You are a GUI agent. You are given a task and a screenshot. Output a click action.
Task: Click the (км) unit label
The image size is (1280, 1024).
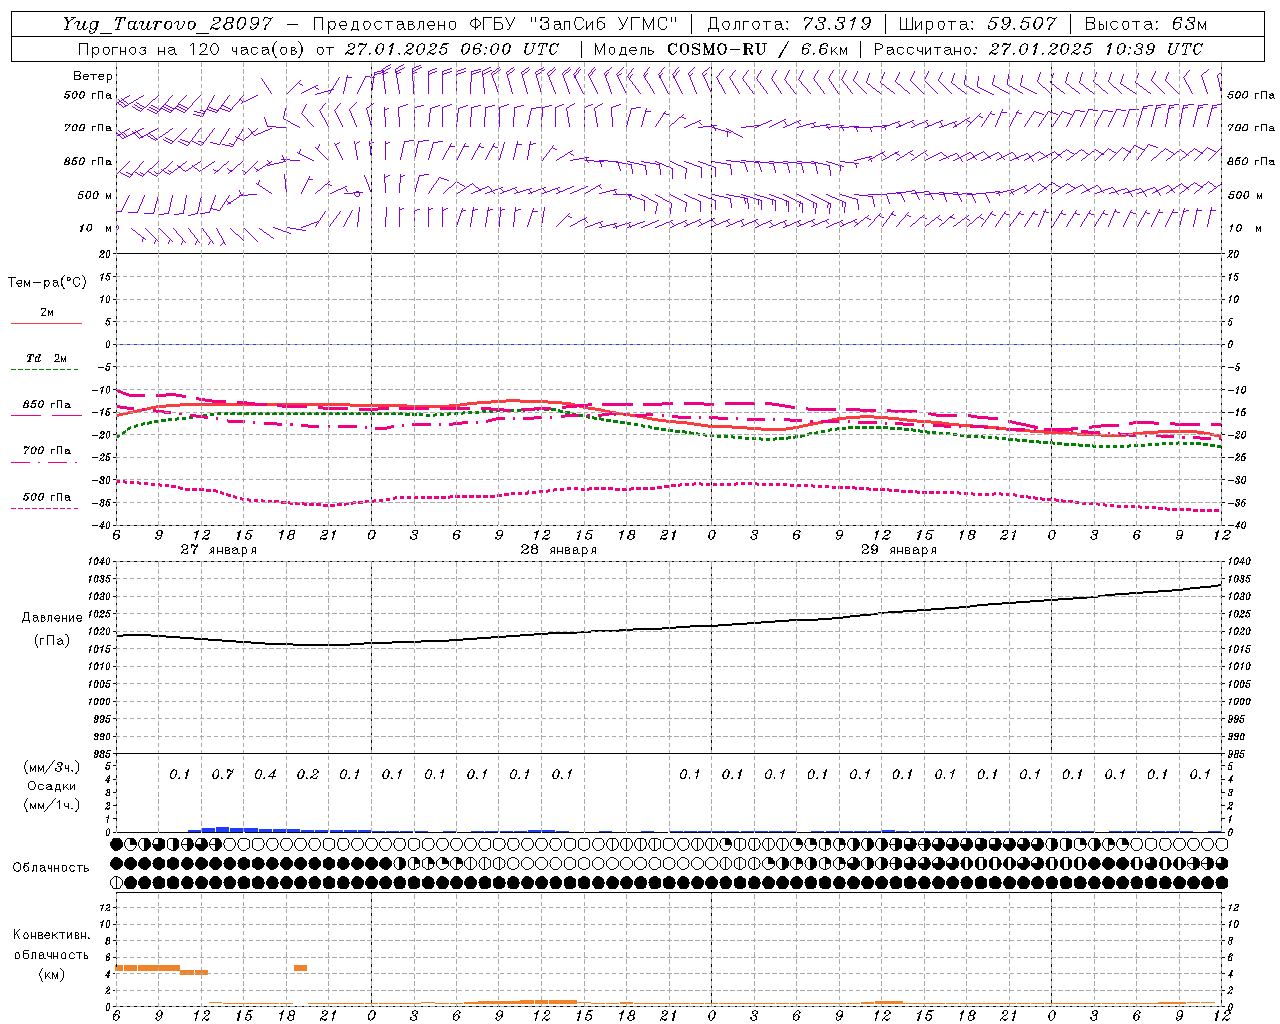(x=51, y=974)
